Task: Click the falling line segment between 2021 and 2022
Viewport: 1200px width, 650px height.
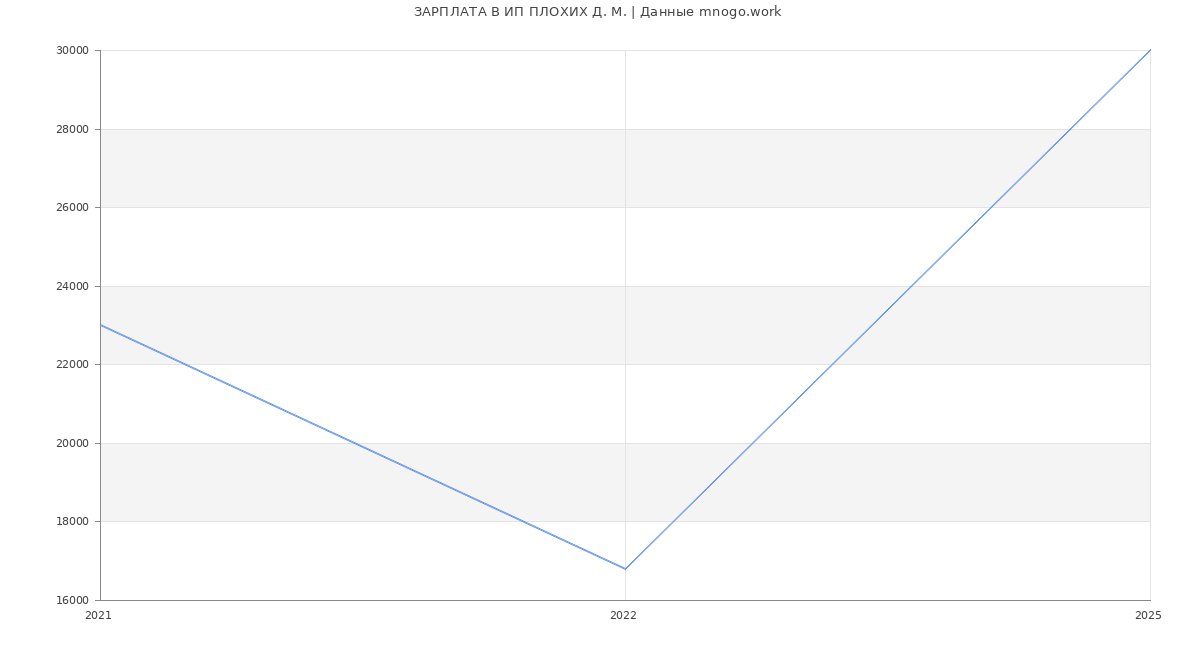Action: coord(363,447)
